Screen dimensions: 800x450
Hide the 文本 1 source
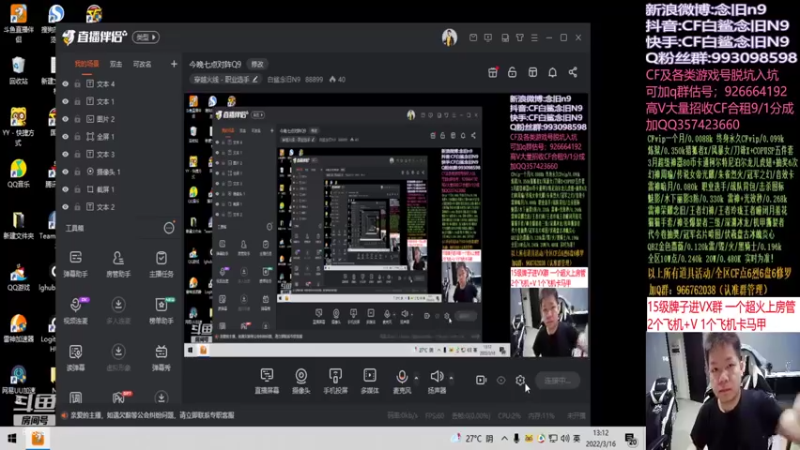(65, 102)
